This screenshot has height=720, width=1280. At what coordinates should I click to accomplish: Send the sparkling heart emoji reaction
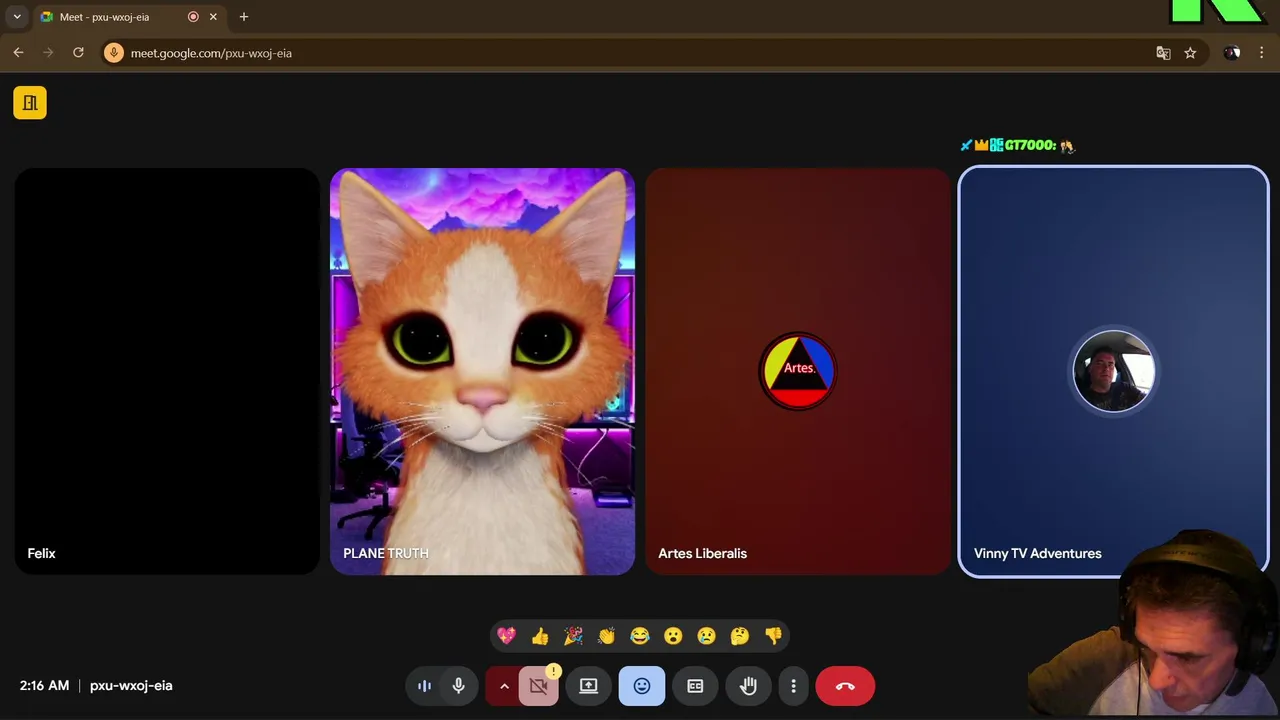pyautogui.click(x=507, y=636)
